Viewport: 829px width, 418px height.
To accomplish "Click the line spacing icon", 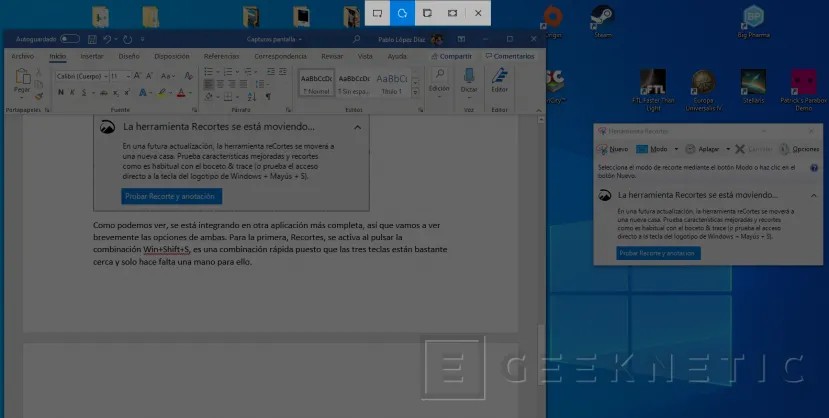I will (x=260, y=84).
